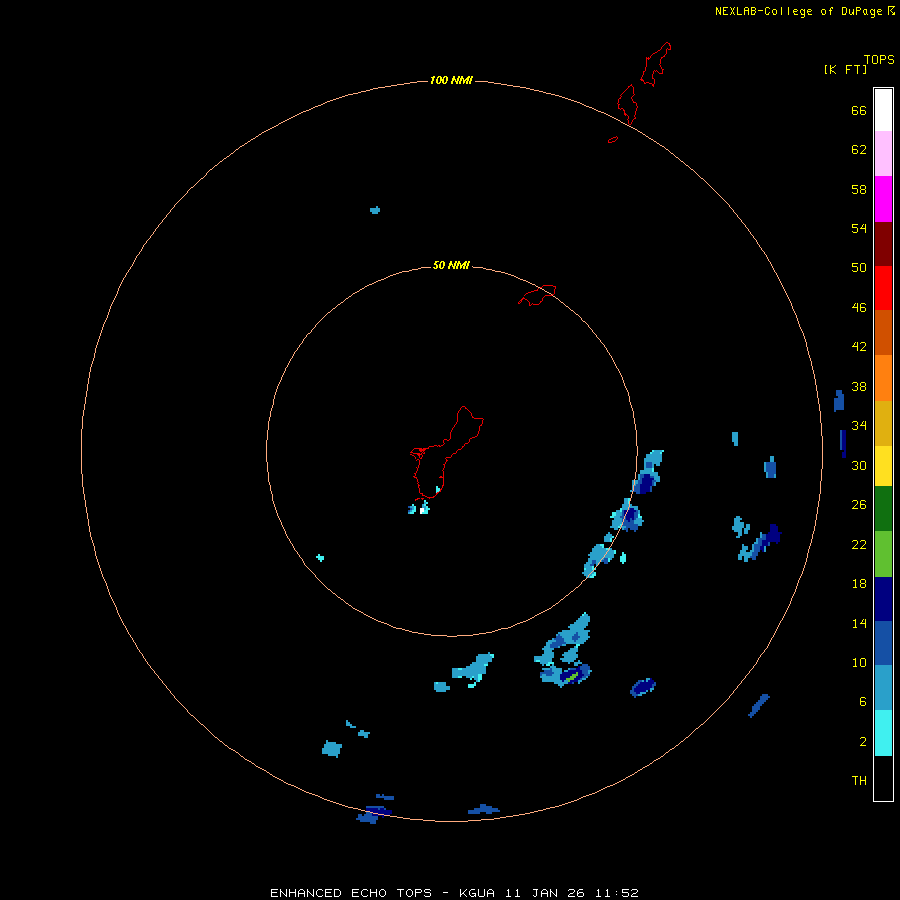Click the light pink 62 kft legend swatch

click(x=883, y=154)
